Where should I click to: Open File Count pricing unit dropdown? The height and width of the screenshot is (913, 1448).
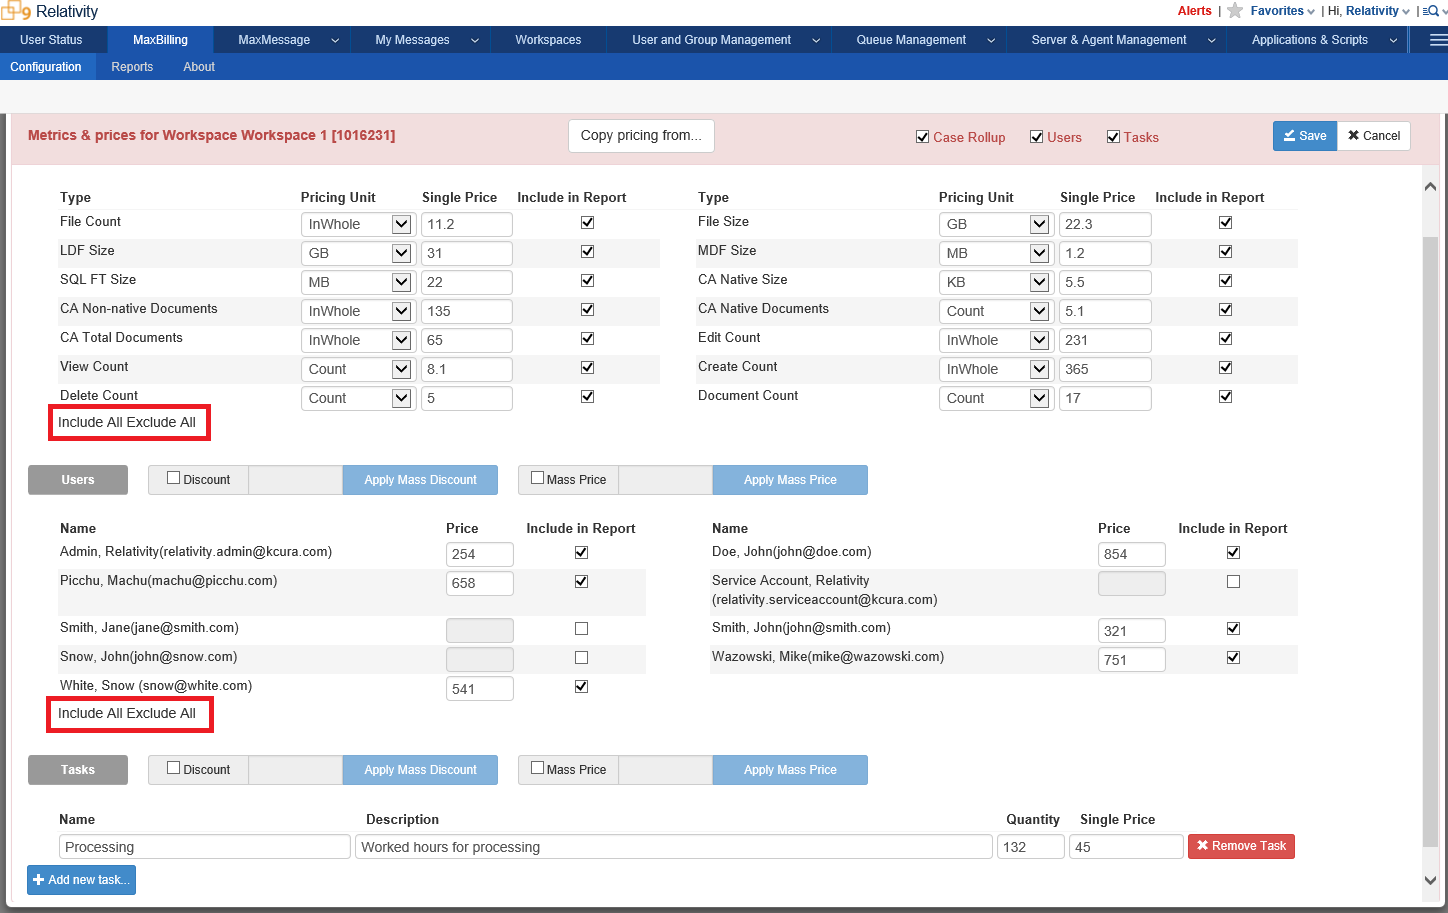(x=357, y=225)
